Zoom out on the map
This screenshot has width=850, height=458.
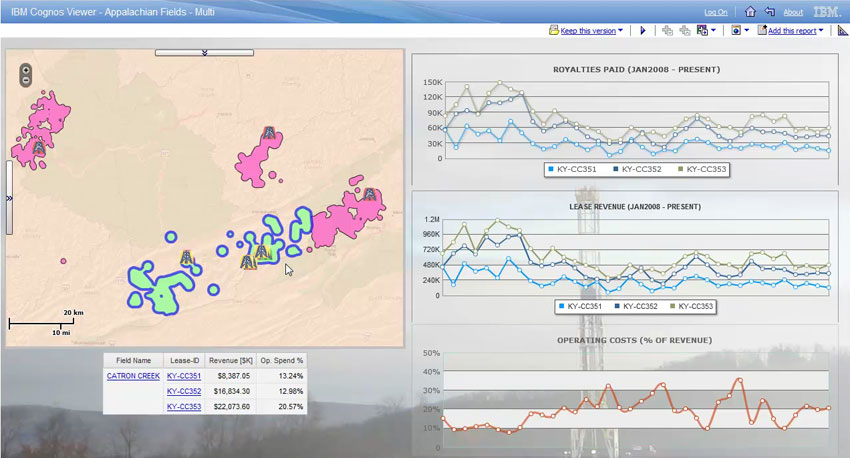coord(25,80)
